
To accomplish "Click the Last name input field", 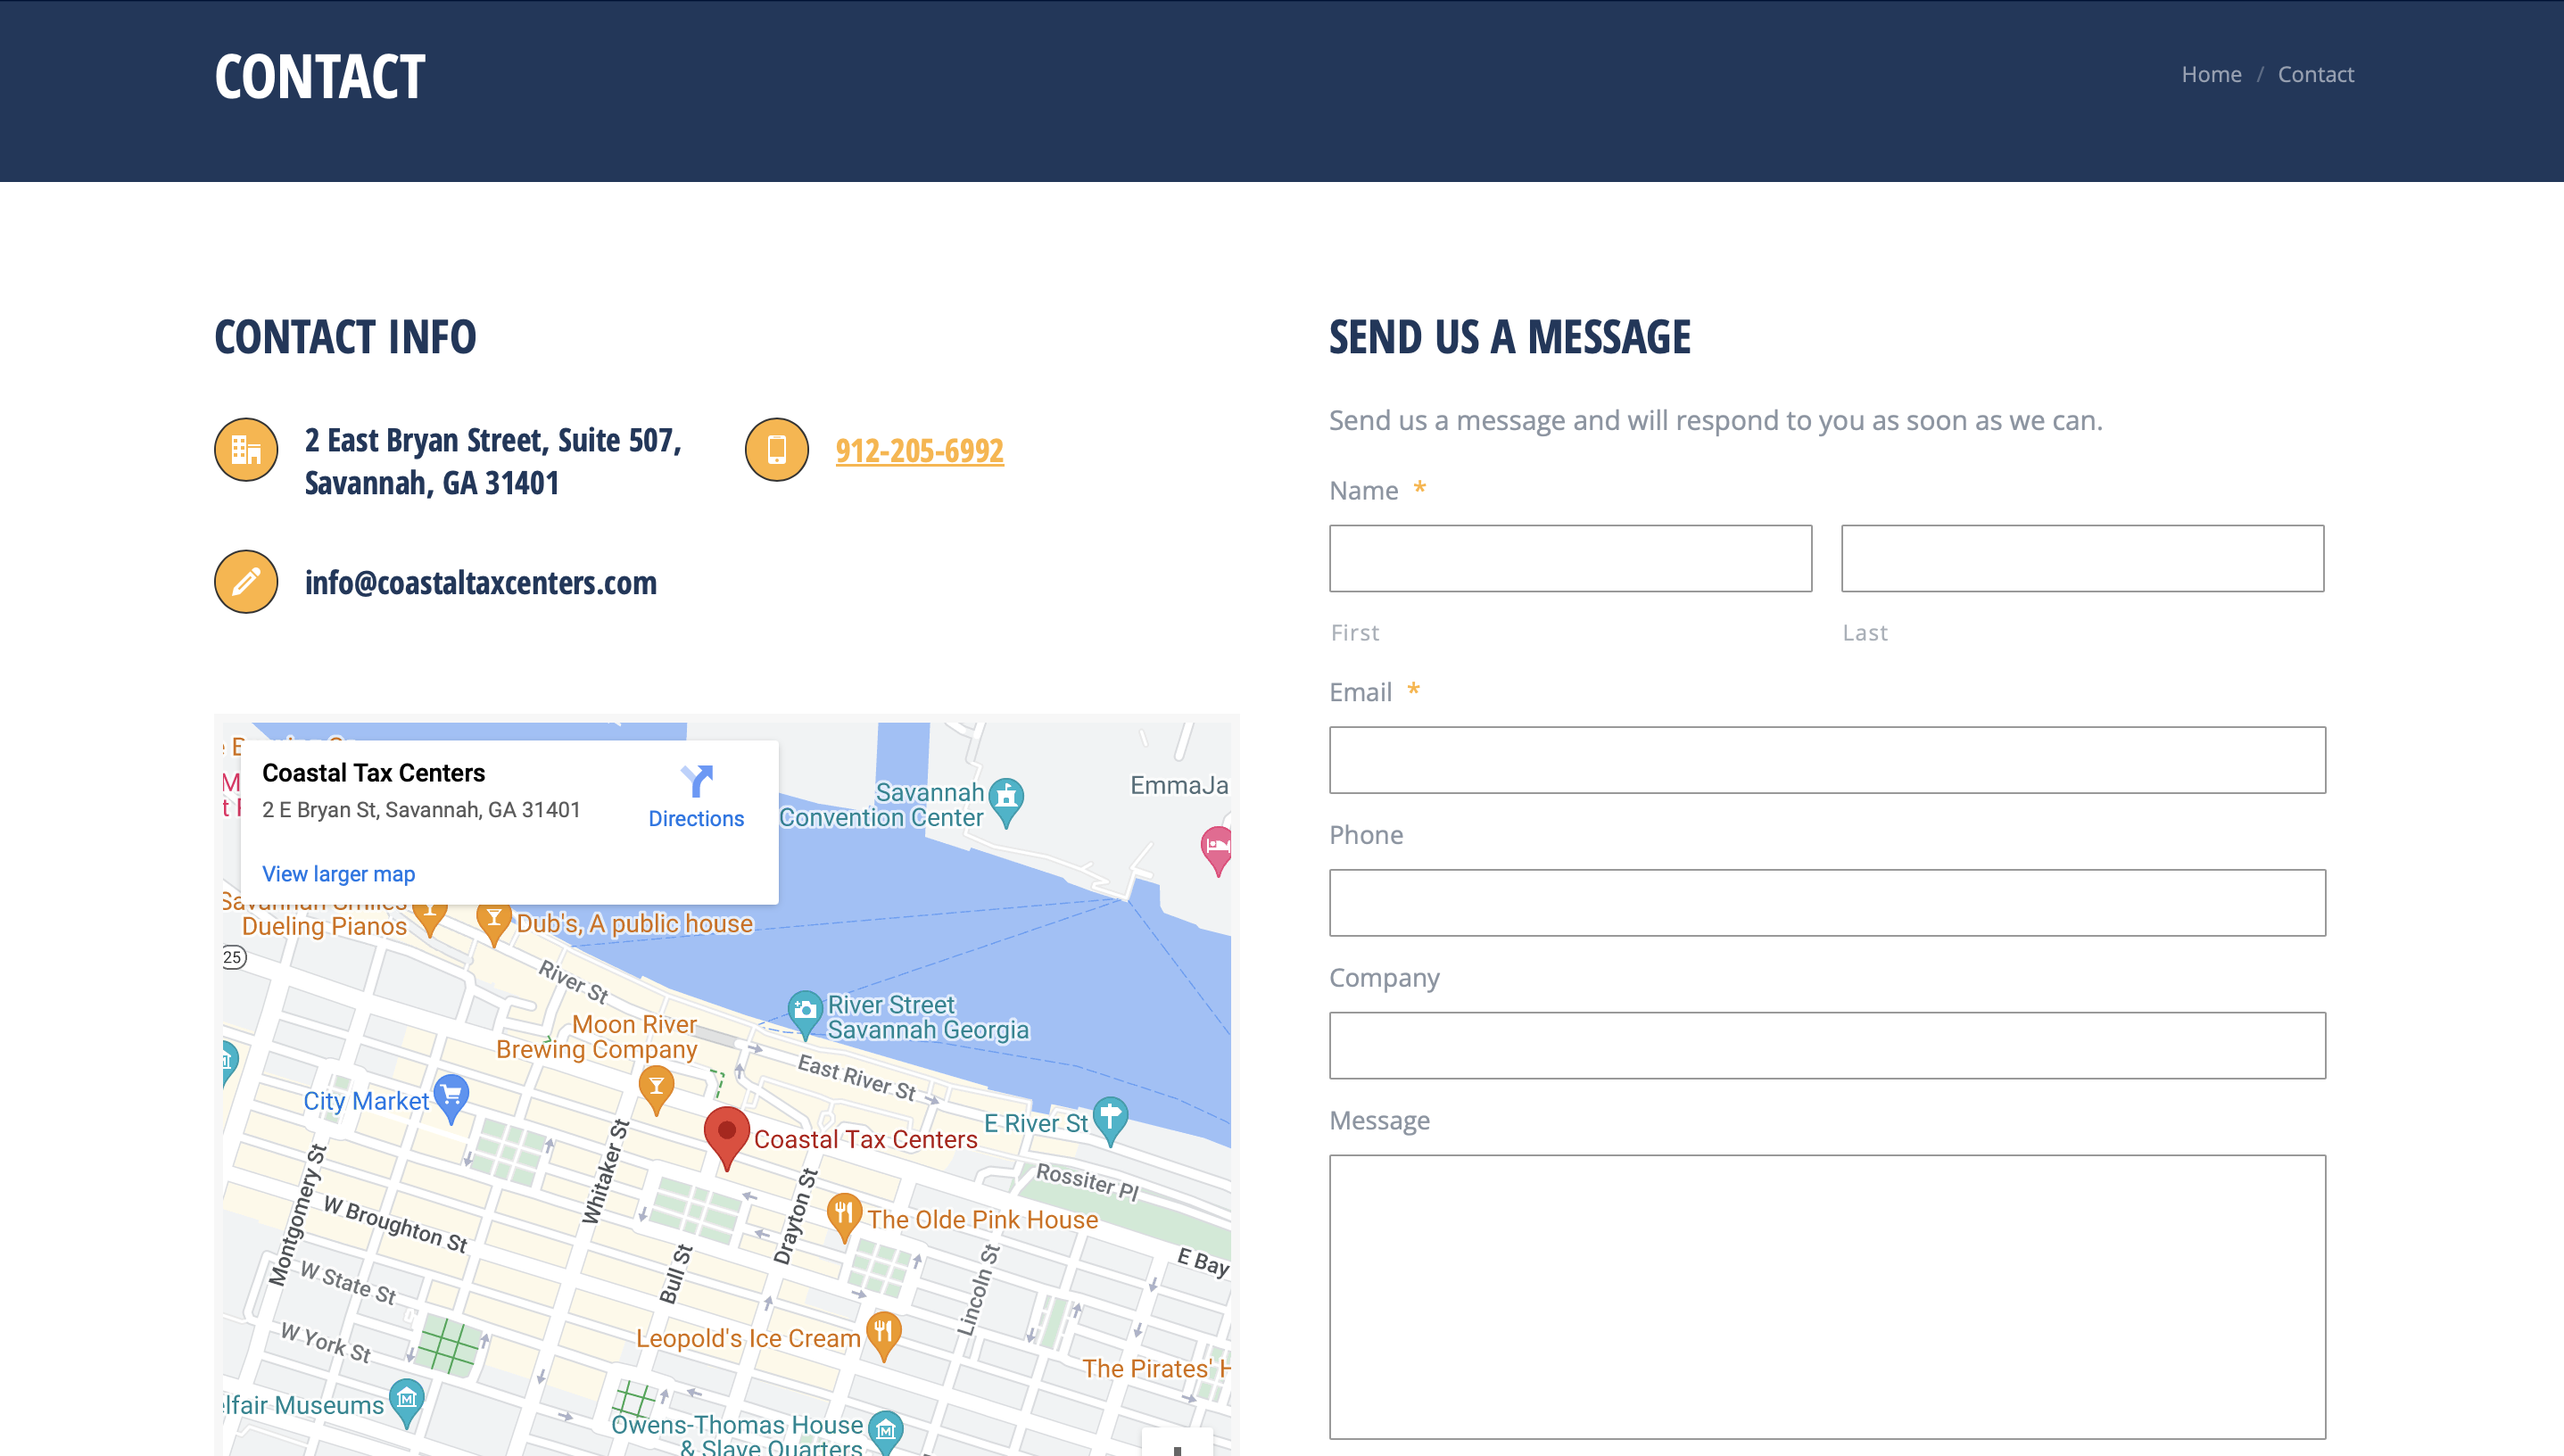I will coord(2083,558).
